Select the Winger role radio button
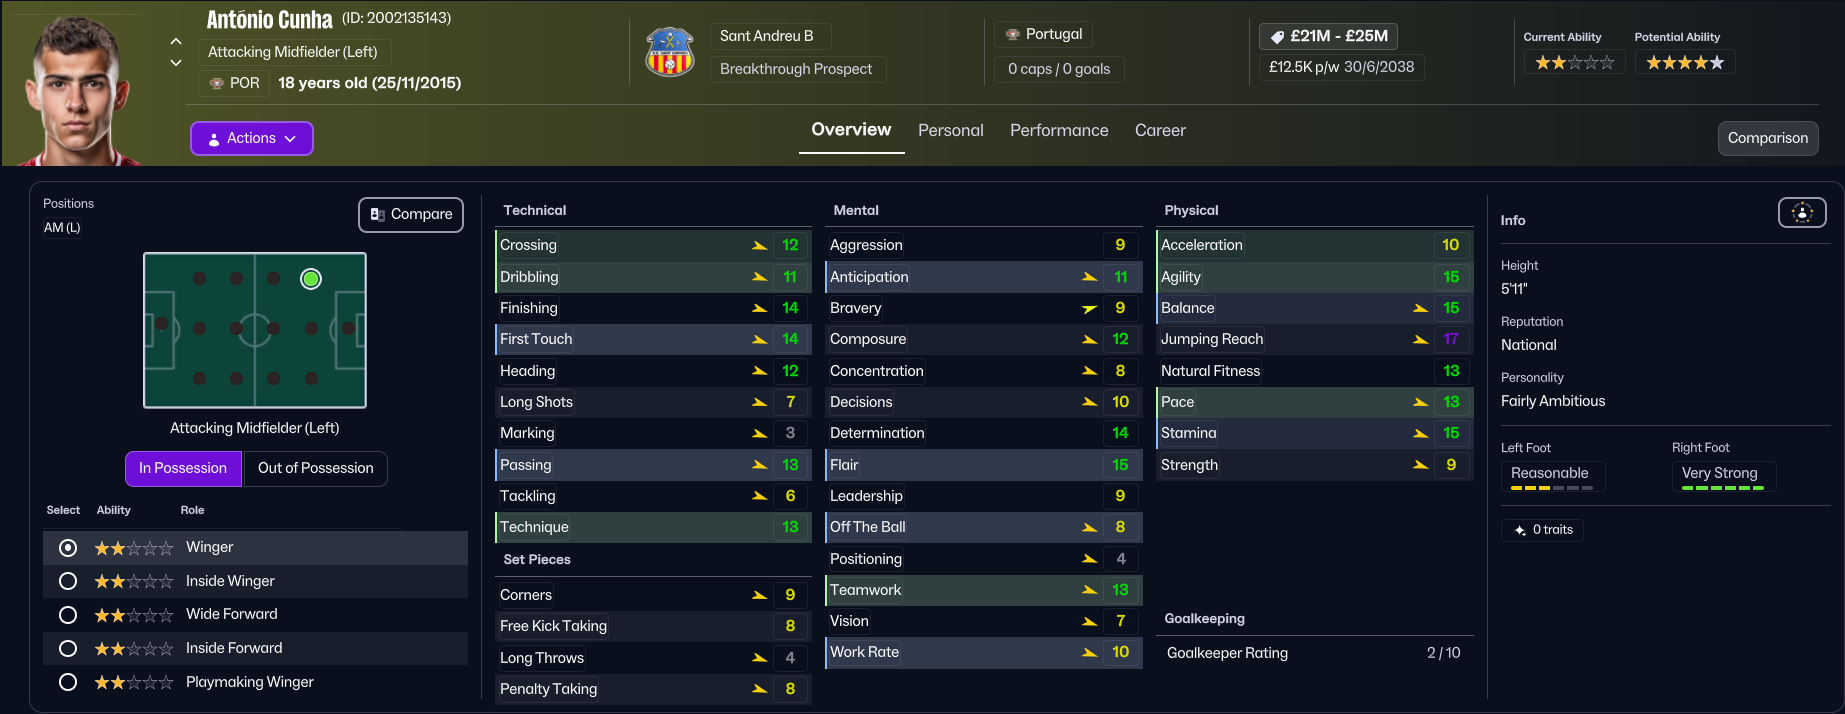Image resolution: width=1845 pixels, height=714 pixels. 68,548
